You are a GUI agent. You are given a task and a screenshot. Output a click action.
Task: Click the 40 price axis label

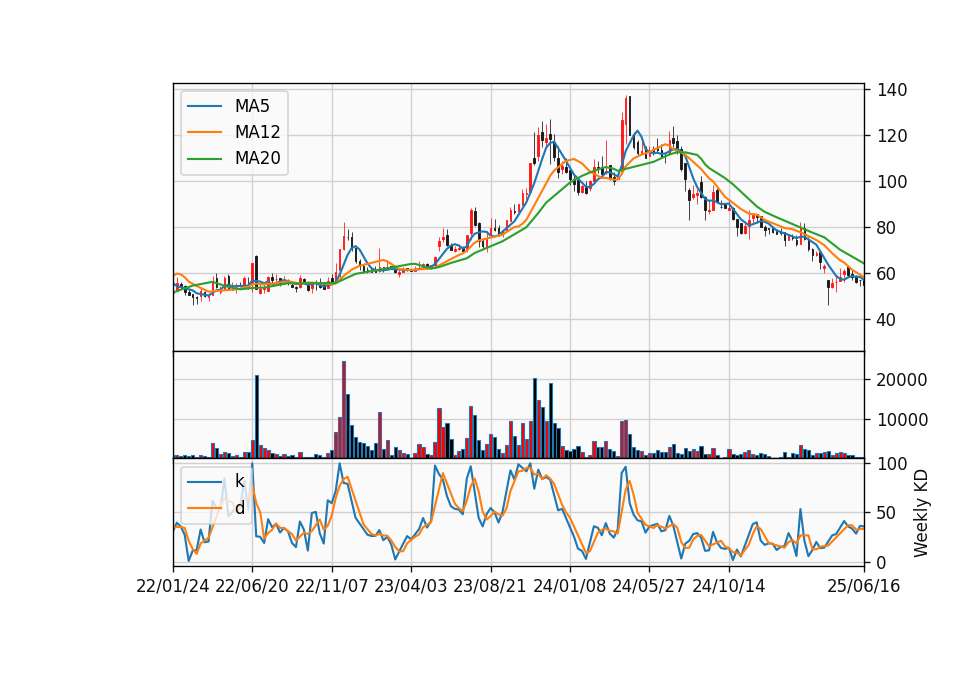(x=887, y=320)
